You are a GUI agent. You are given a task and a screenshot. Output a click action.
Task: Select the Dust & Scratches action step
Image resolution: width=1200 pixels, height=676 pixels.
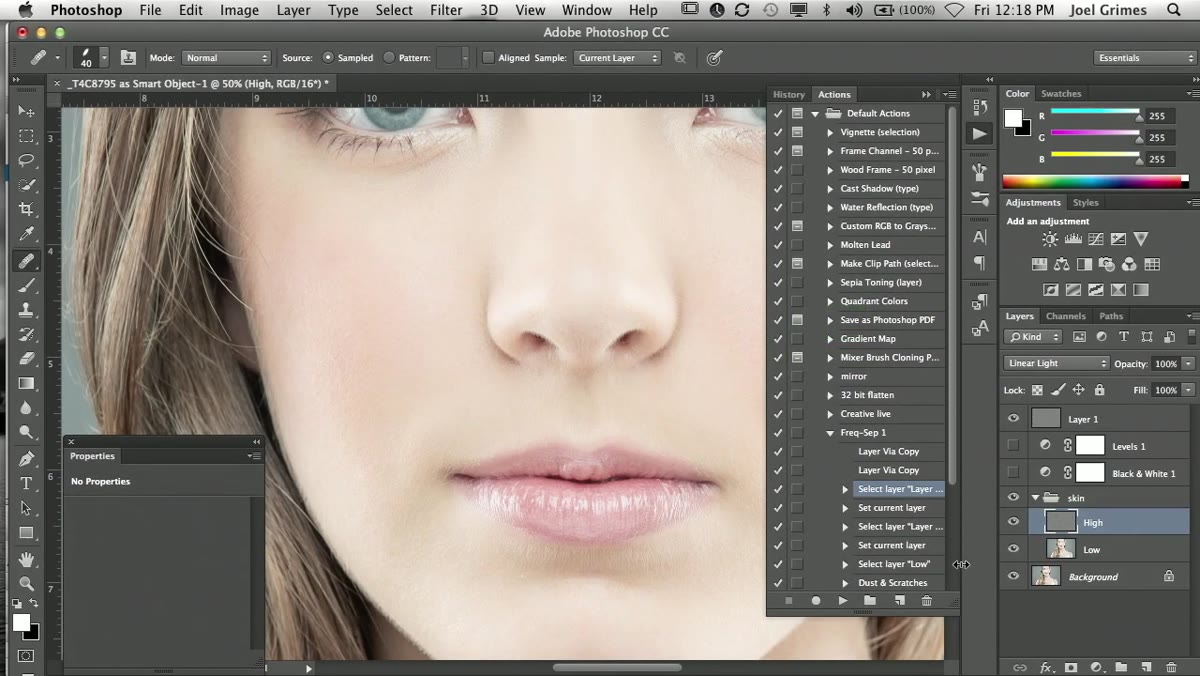892,583
